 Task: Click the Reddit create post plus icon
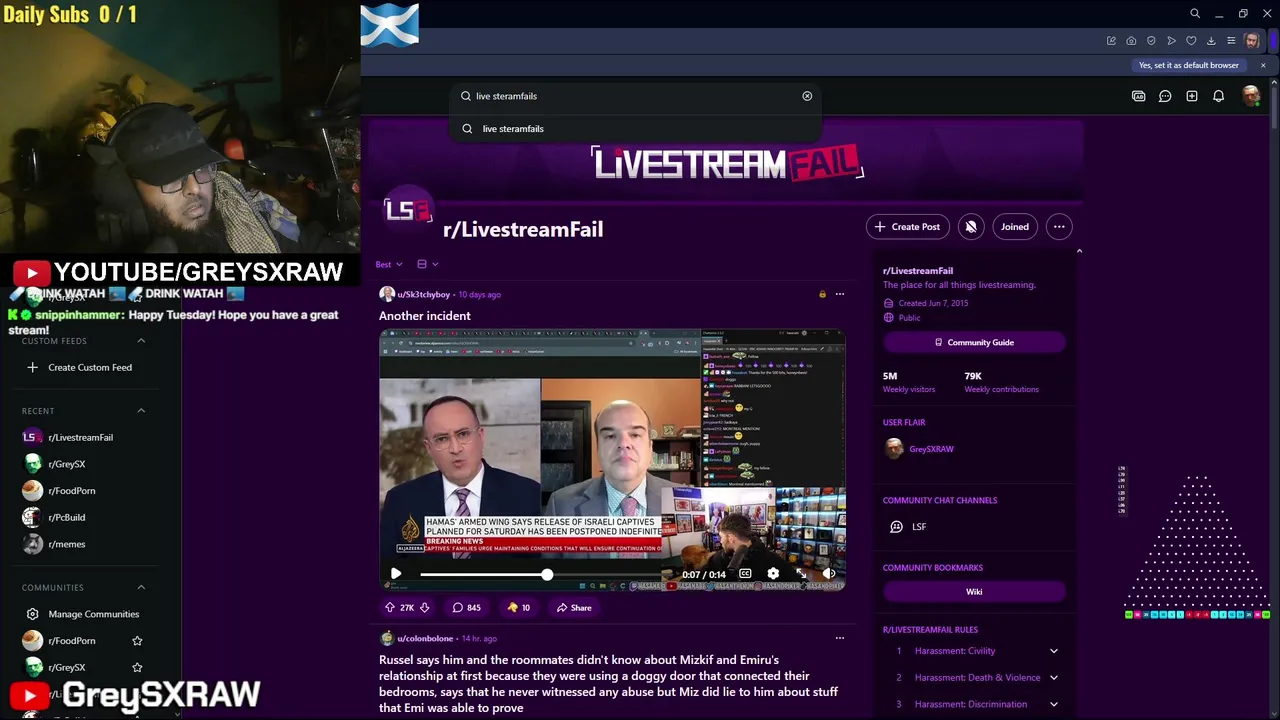point(1192,96)
